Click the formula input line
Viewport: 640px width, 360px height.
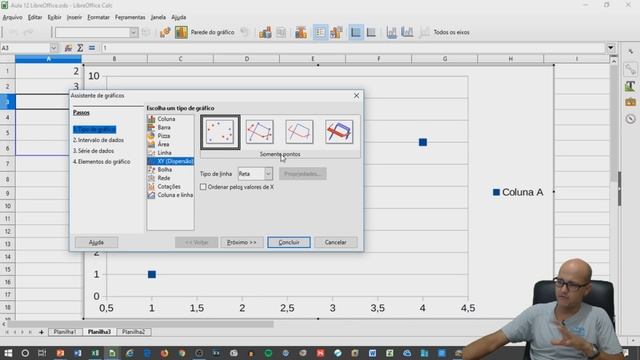(353, 48)
